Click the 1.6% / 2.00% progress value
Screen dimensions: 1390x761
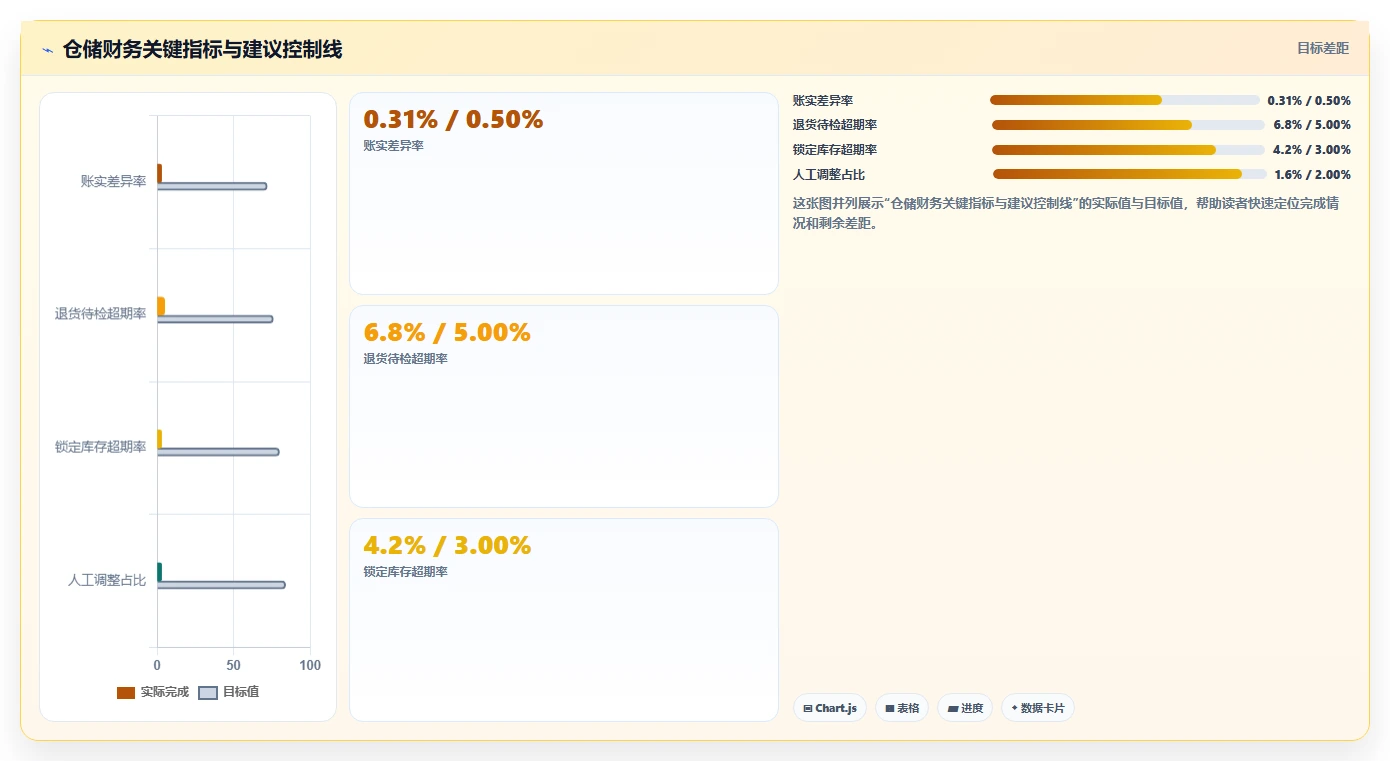tap(1312, 175)
